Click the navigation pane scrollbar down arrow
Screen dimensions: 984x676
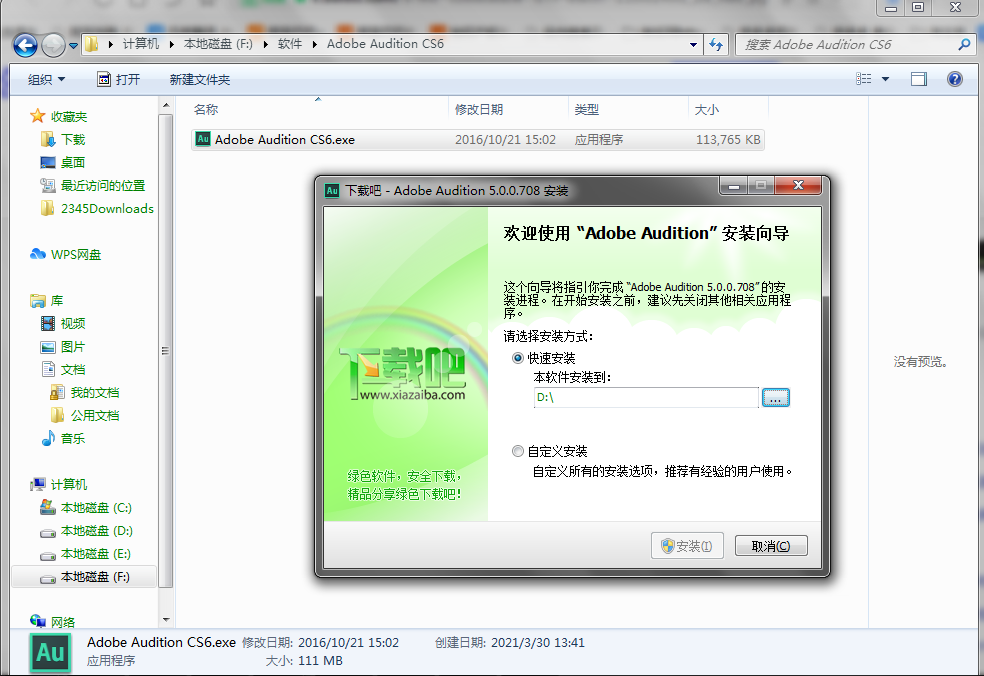pos(166,620)
